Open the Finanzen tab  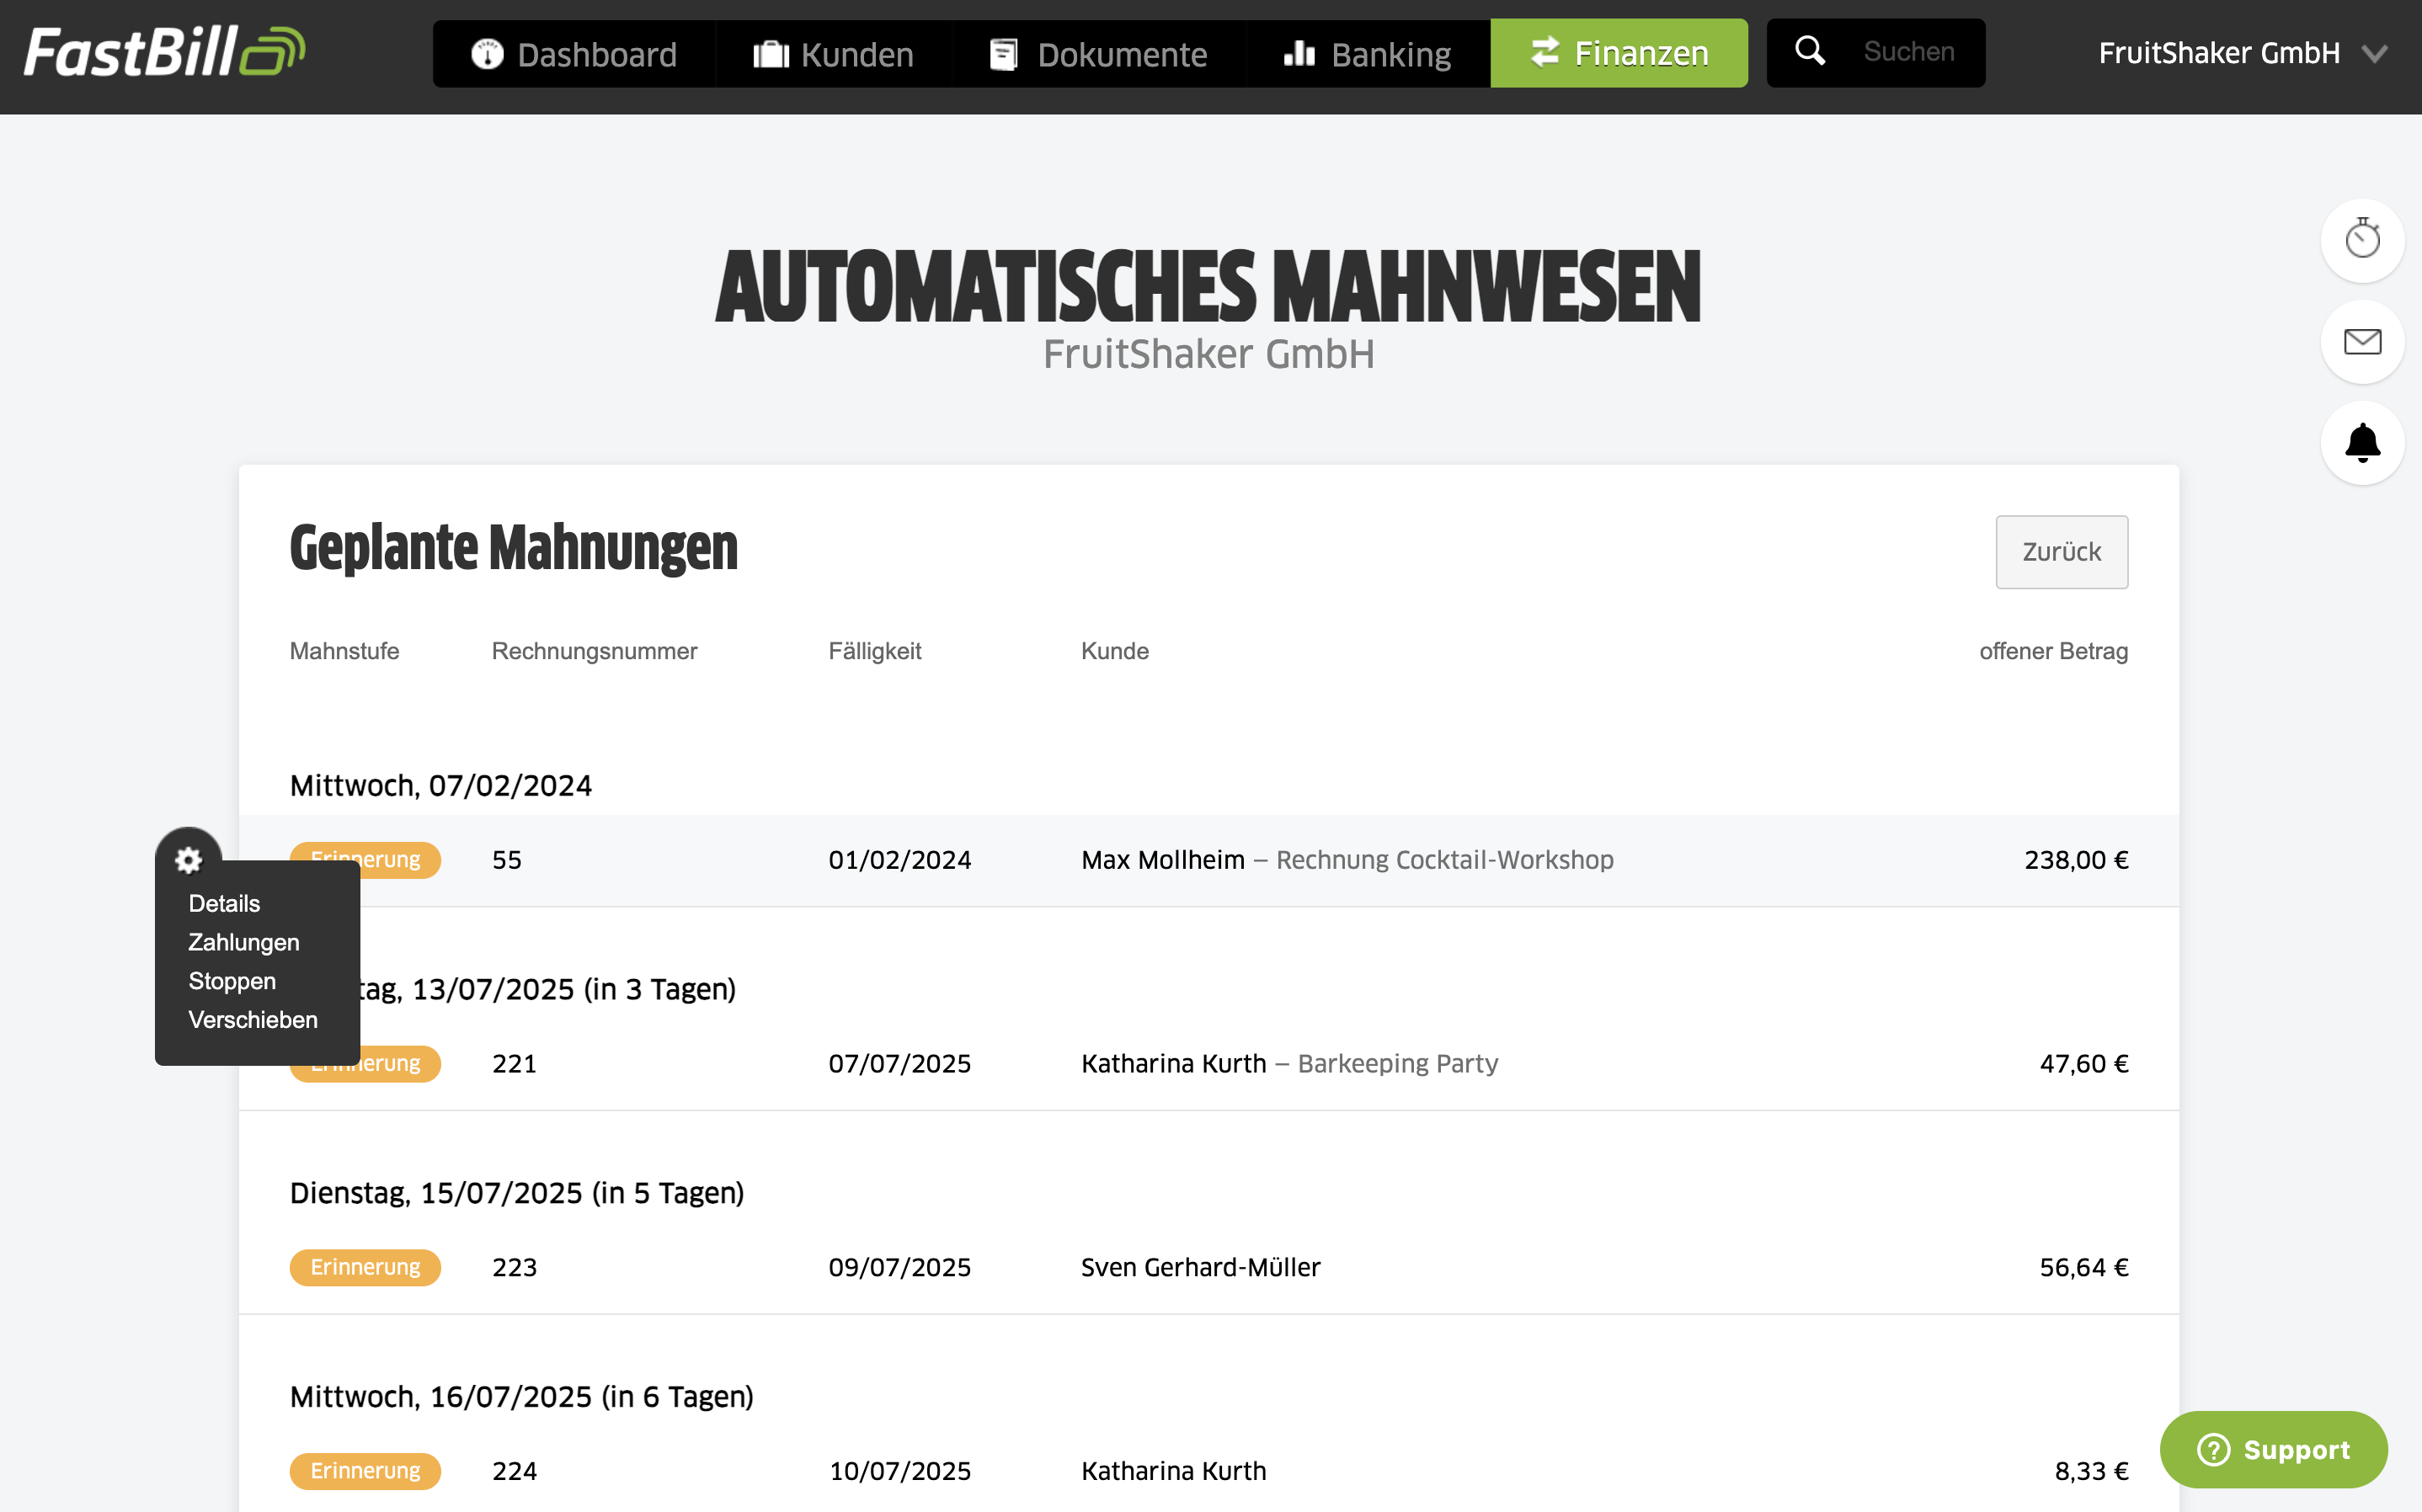[1619, 53]
